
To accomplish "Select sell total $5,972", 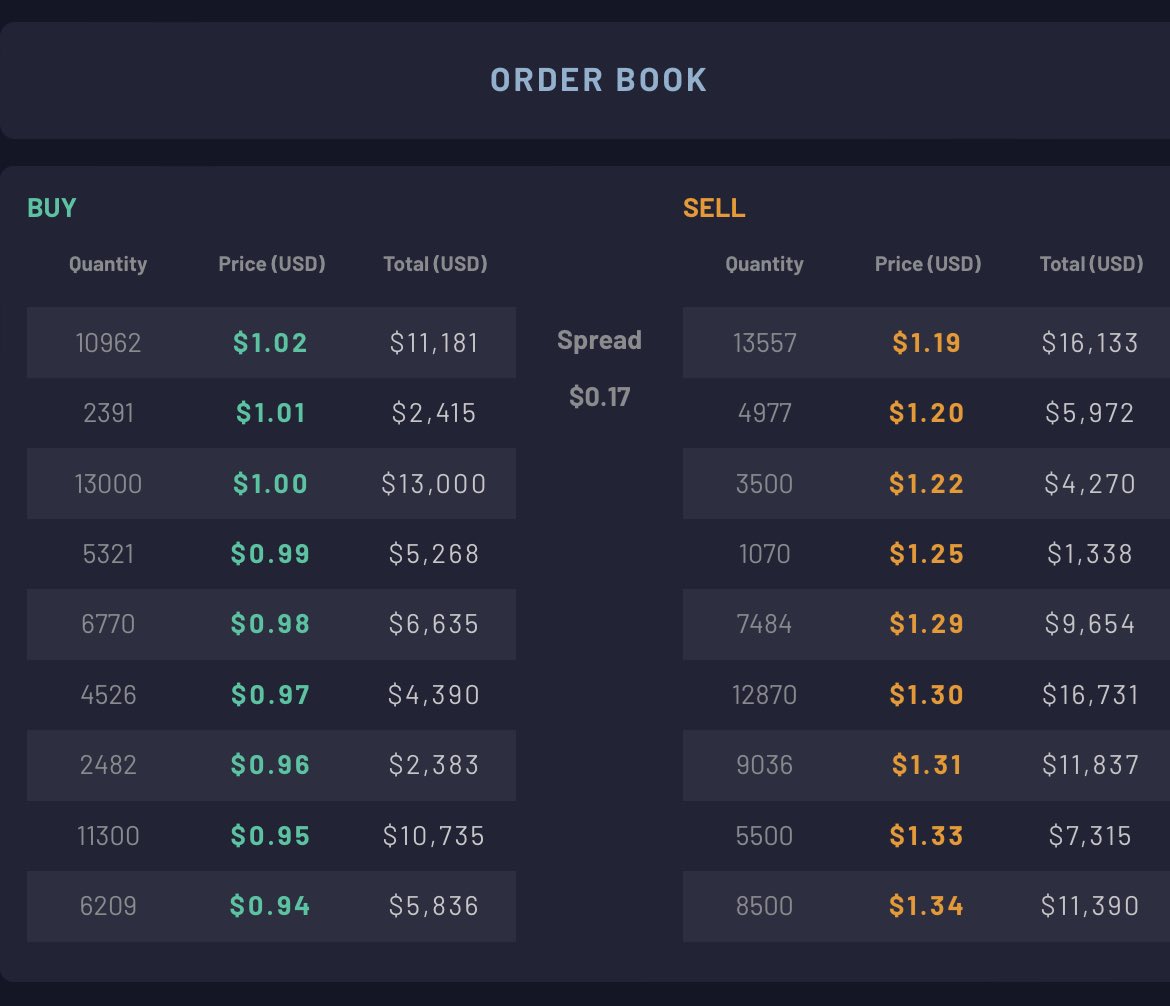I will pos(1090,413).
